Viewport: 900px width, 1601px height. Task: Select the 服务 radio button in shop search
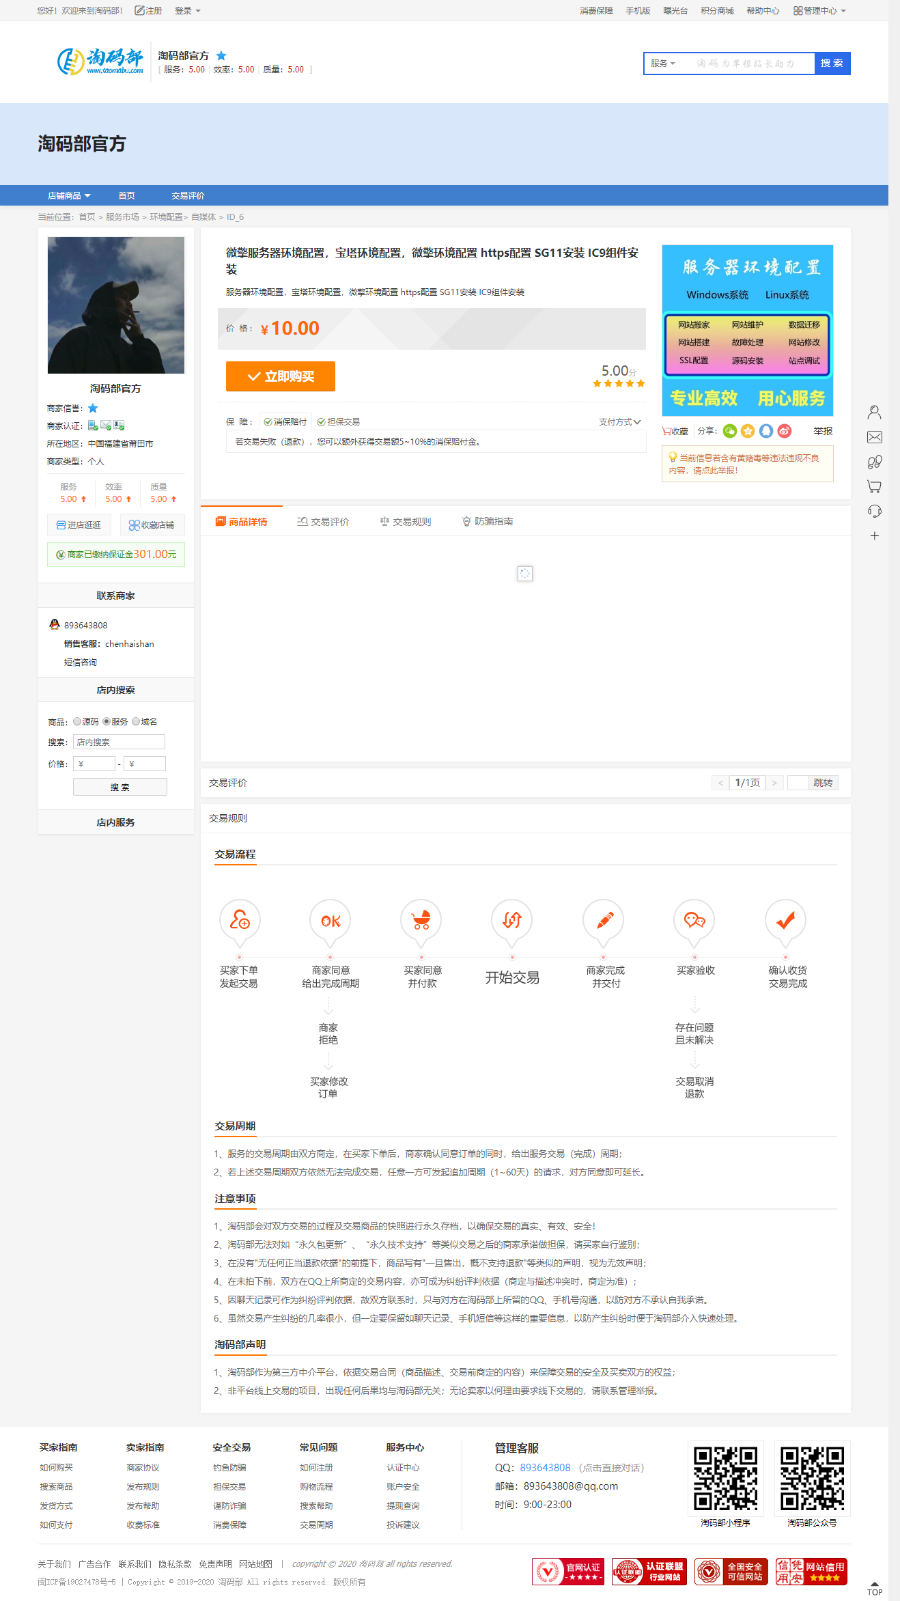106,721
